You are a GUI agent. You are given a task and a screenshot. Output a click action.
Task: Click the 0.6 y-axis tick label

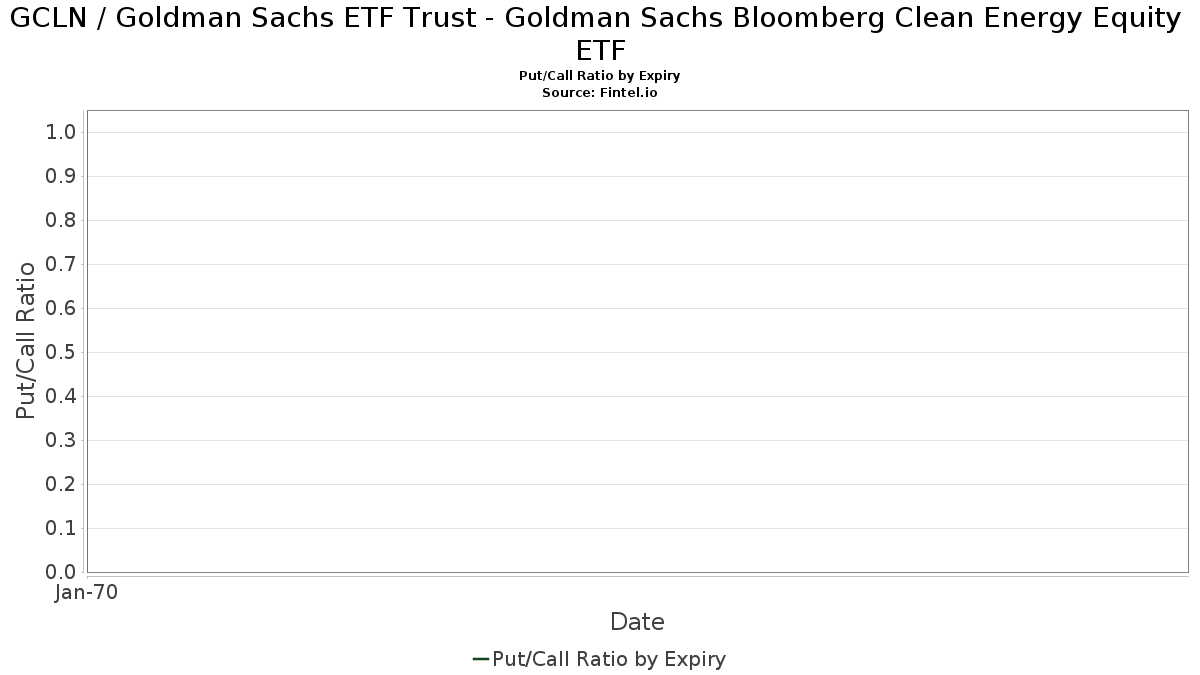(x=61, y=308)
